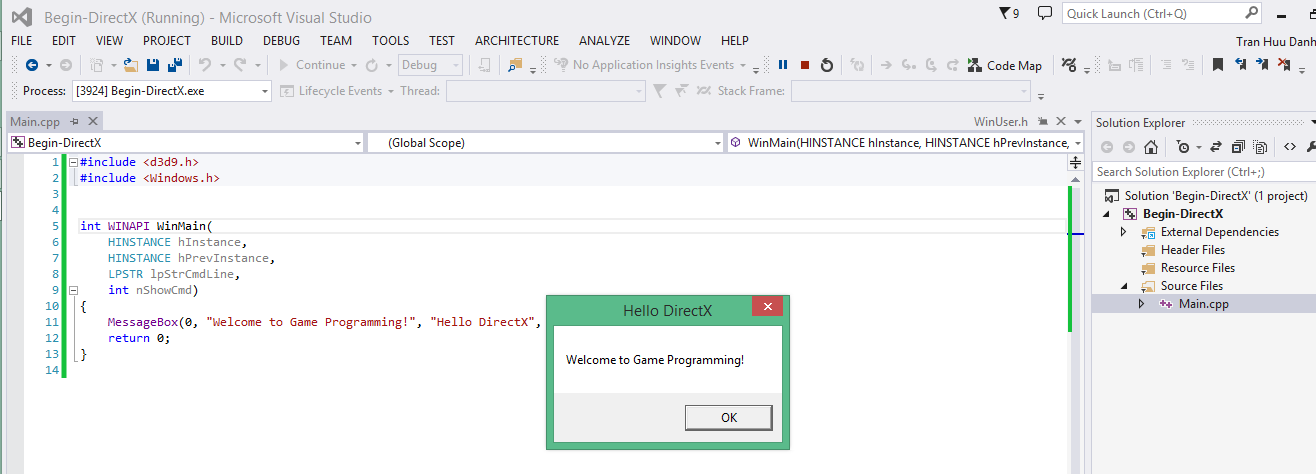The width and height of the screenshot is (1316, 474).
Task: Click the Save All double-floppy icon
Action: tap(174, 65)
